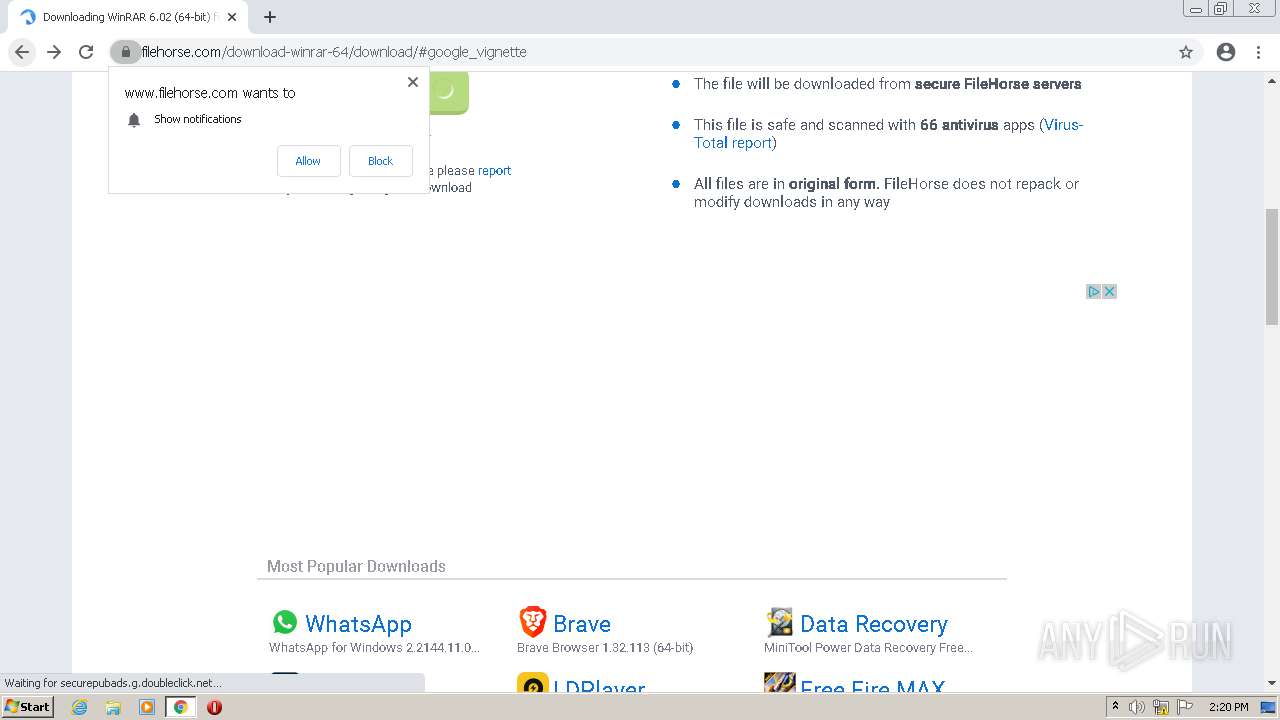Block notifications from filehorse.com
Viewport: 1280px width, 720px height.
tap(380, 161)
